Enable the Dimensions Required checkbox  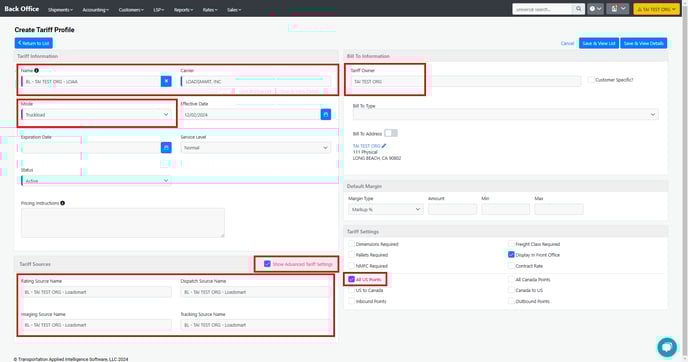pos(351,244)
